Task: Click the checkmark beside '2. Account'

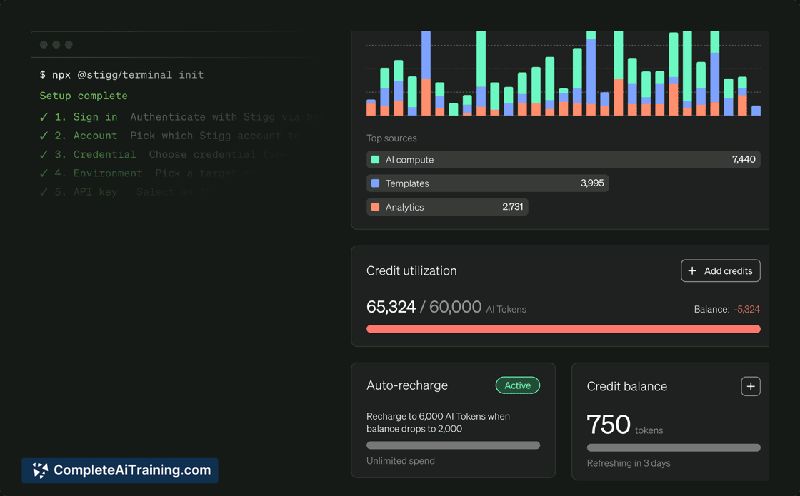Action: pyautogui.click(x=44, y=136)
